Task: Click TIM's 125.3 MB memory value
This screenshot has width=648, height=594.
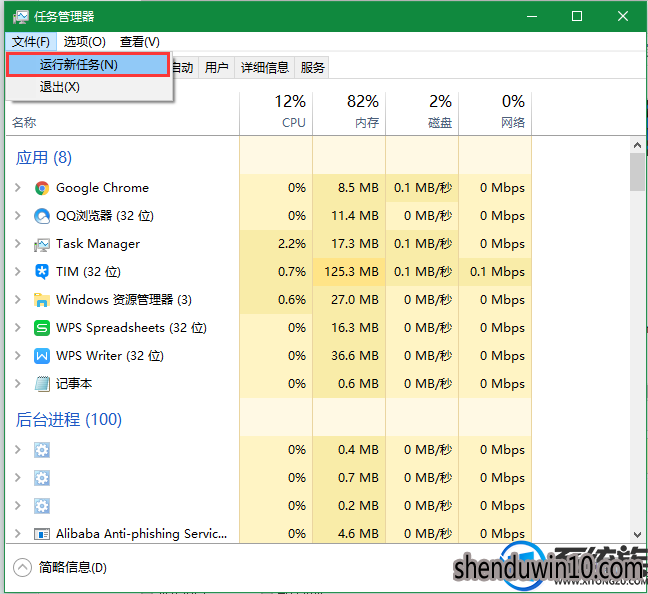Action: pyautogui.click(x=351, y=272)
